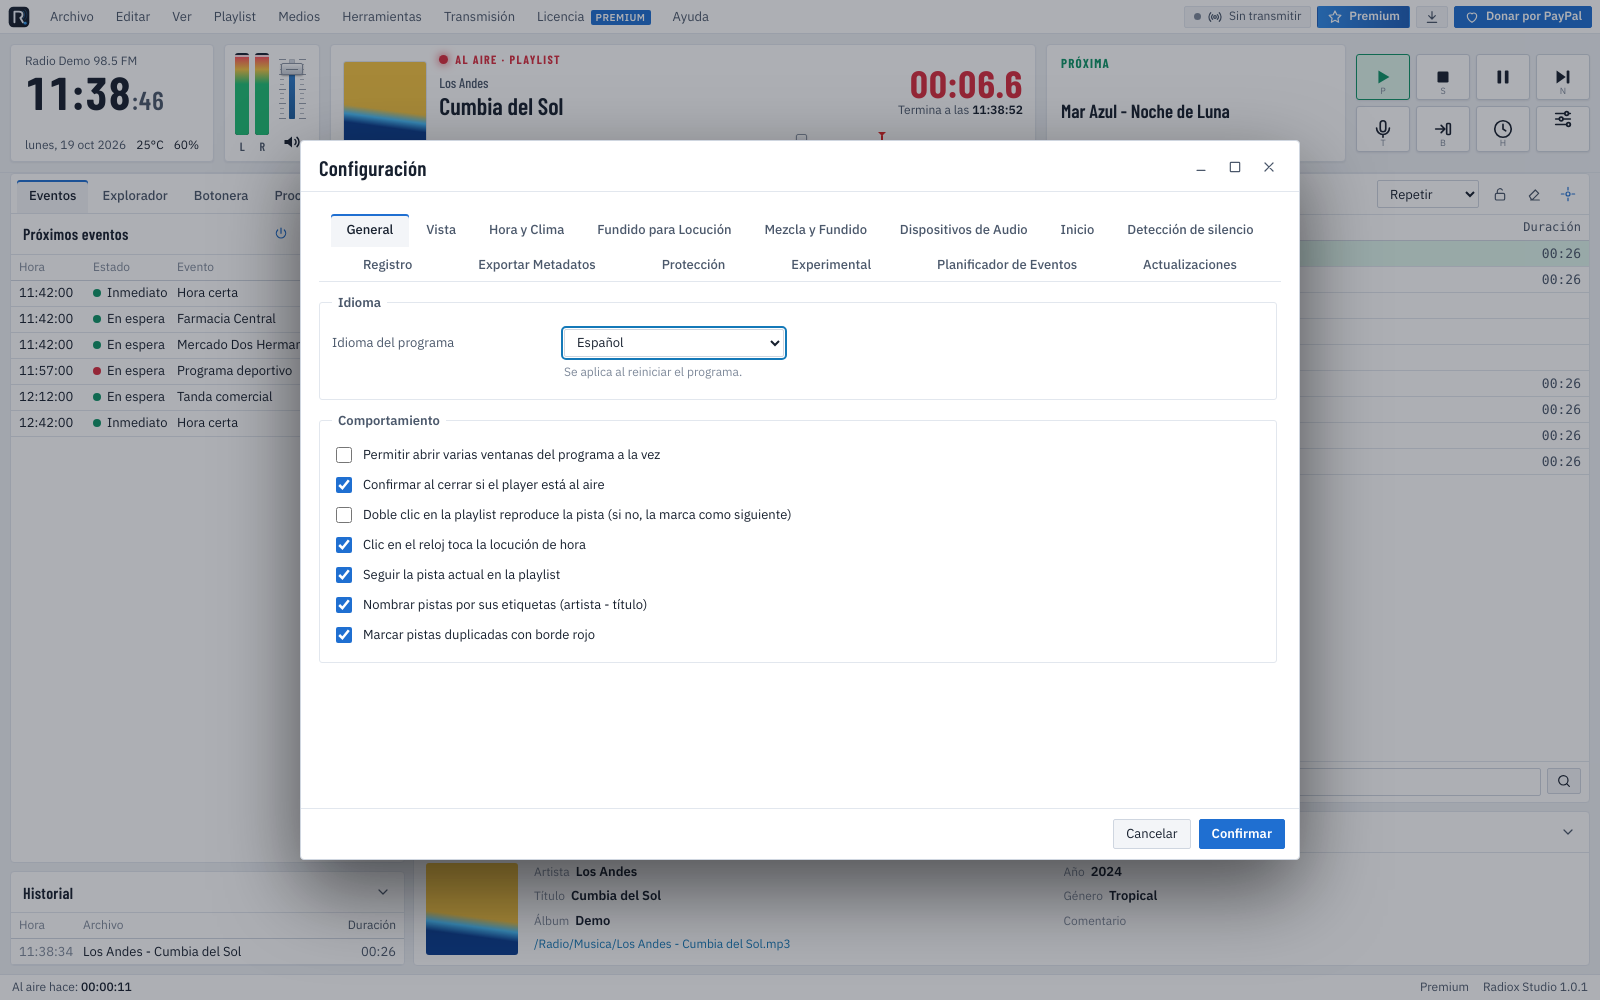
Task: Enable double click plays playlist track
Action: [344, 515]
